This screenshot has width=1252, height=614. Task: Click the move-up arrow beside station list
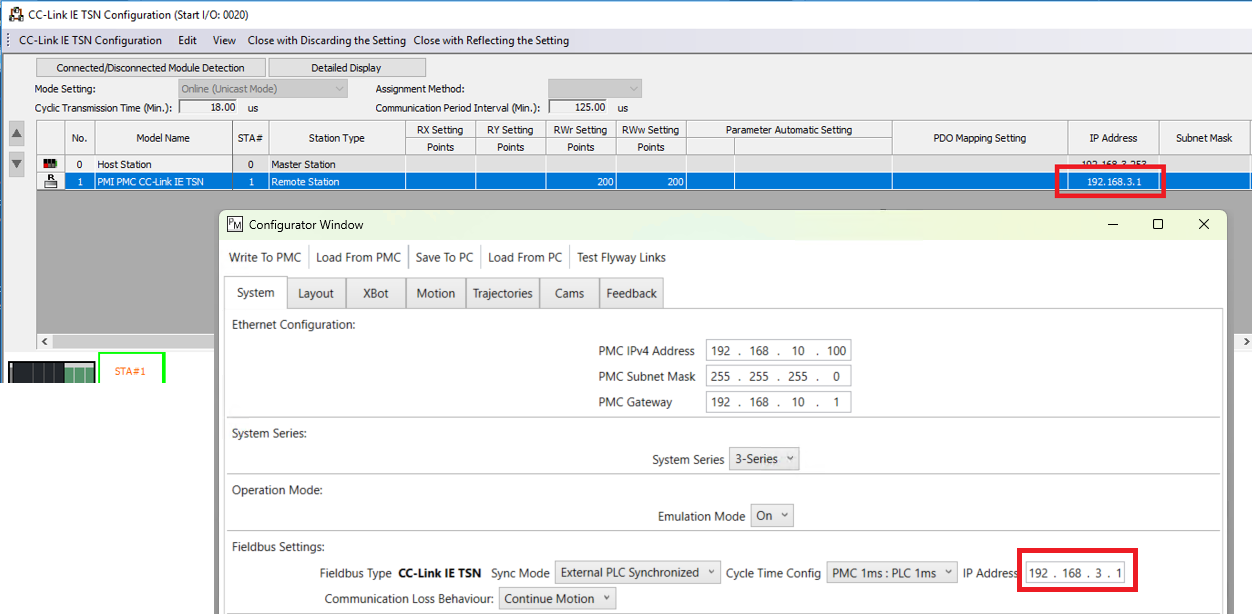[16, 134]
